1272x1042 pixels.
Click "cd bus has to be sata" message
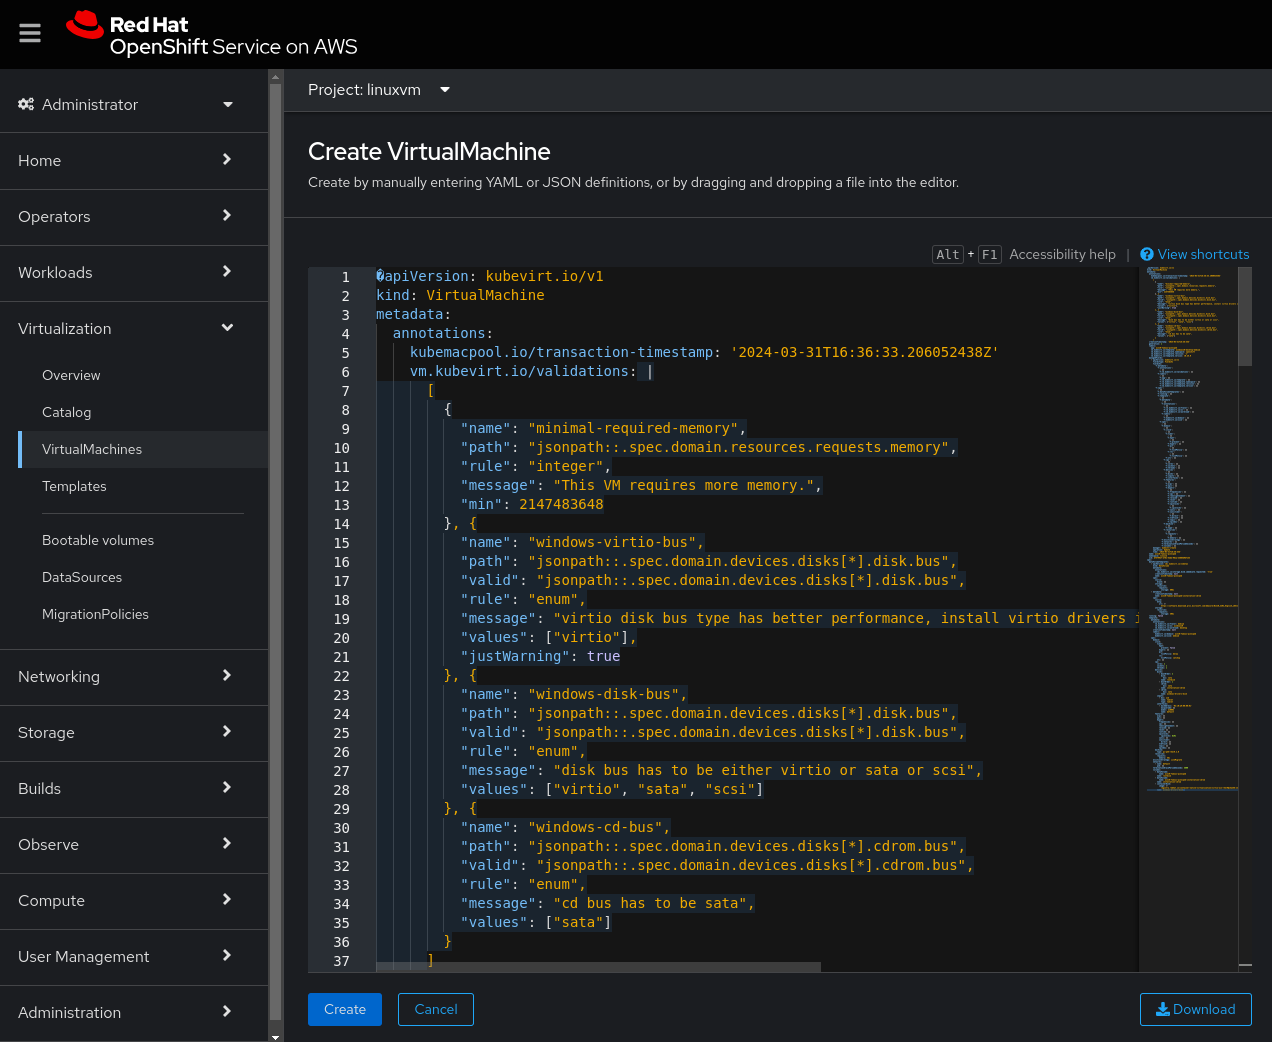coord(650,903)
